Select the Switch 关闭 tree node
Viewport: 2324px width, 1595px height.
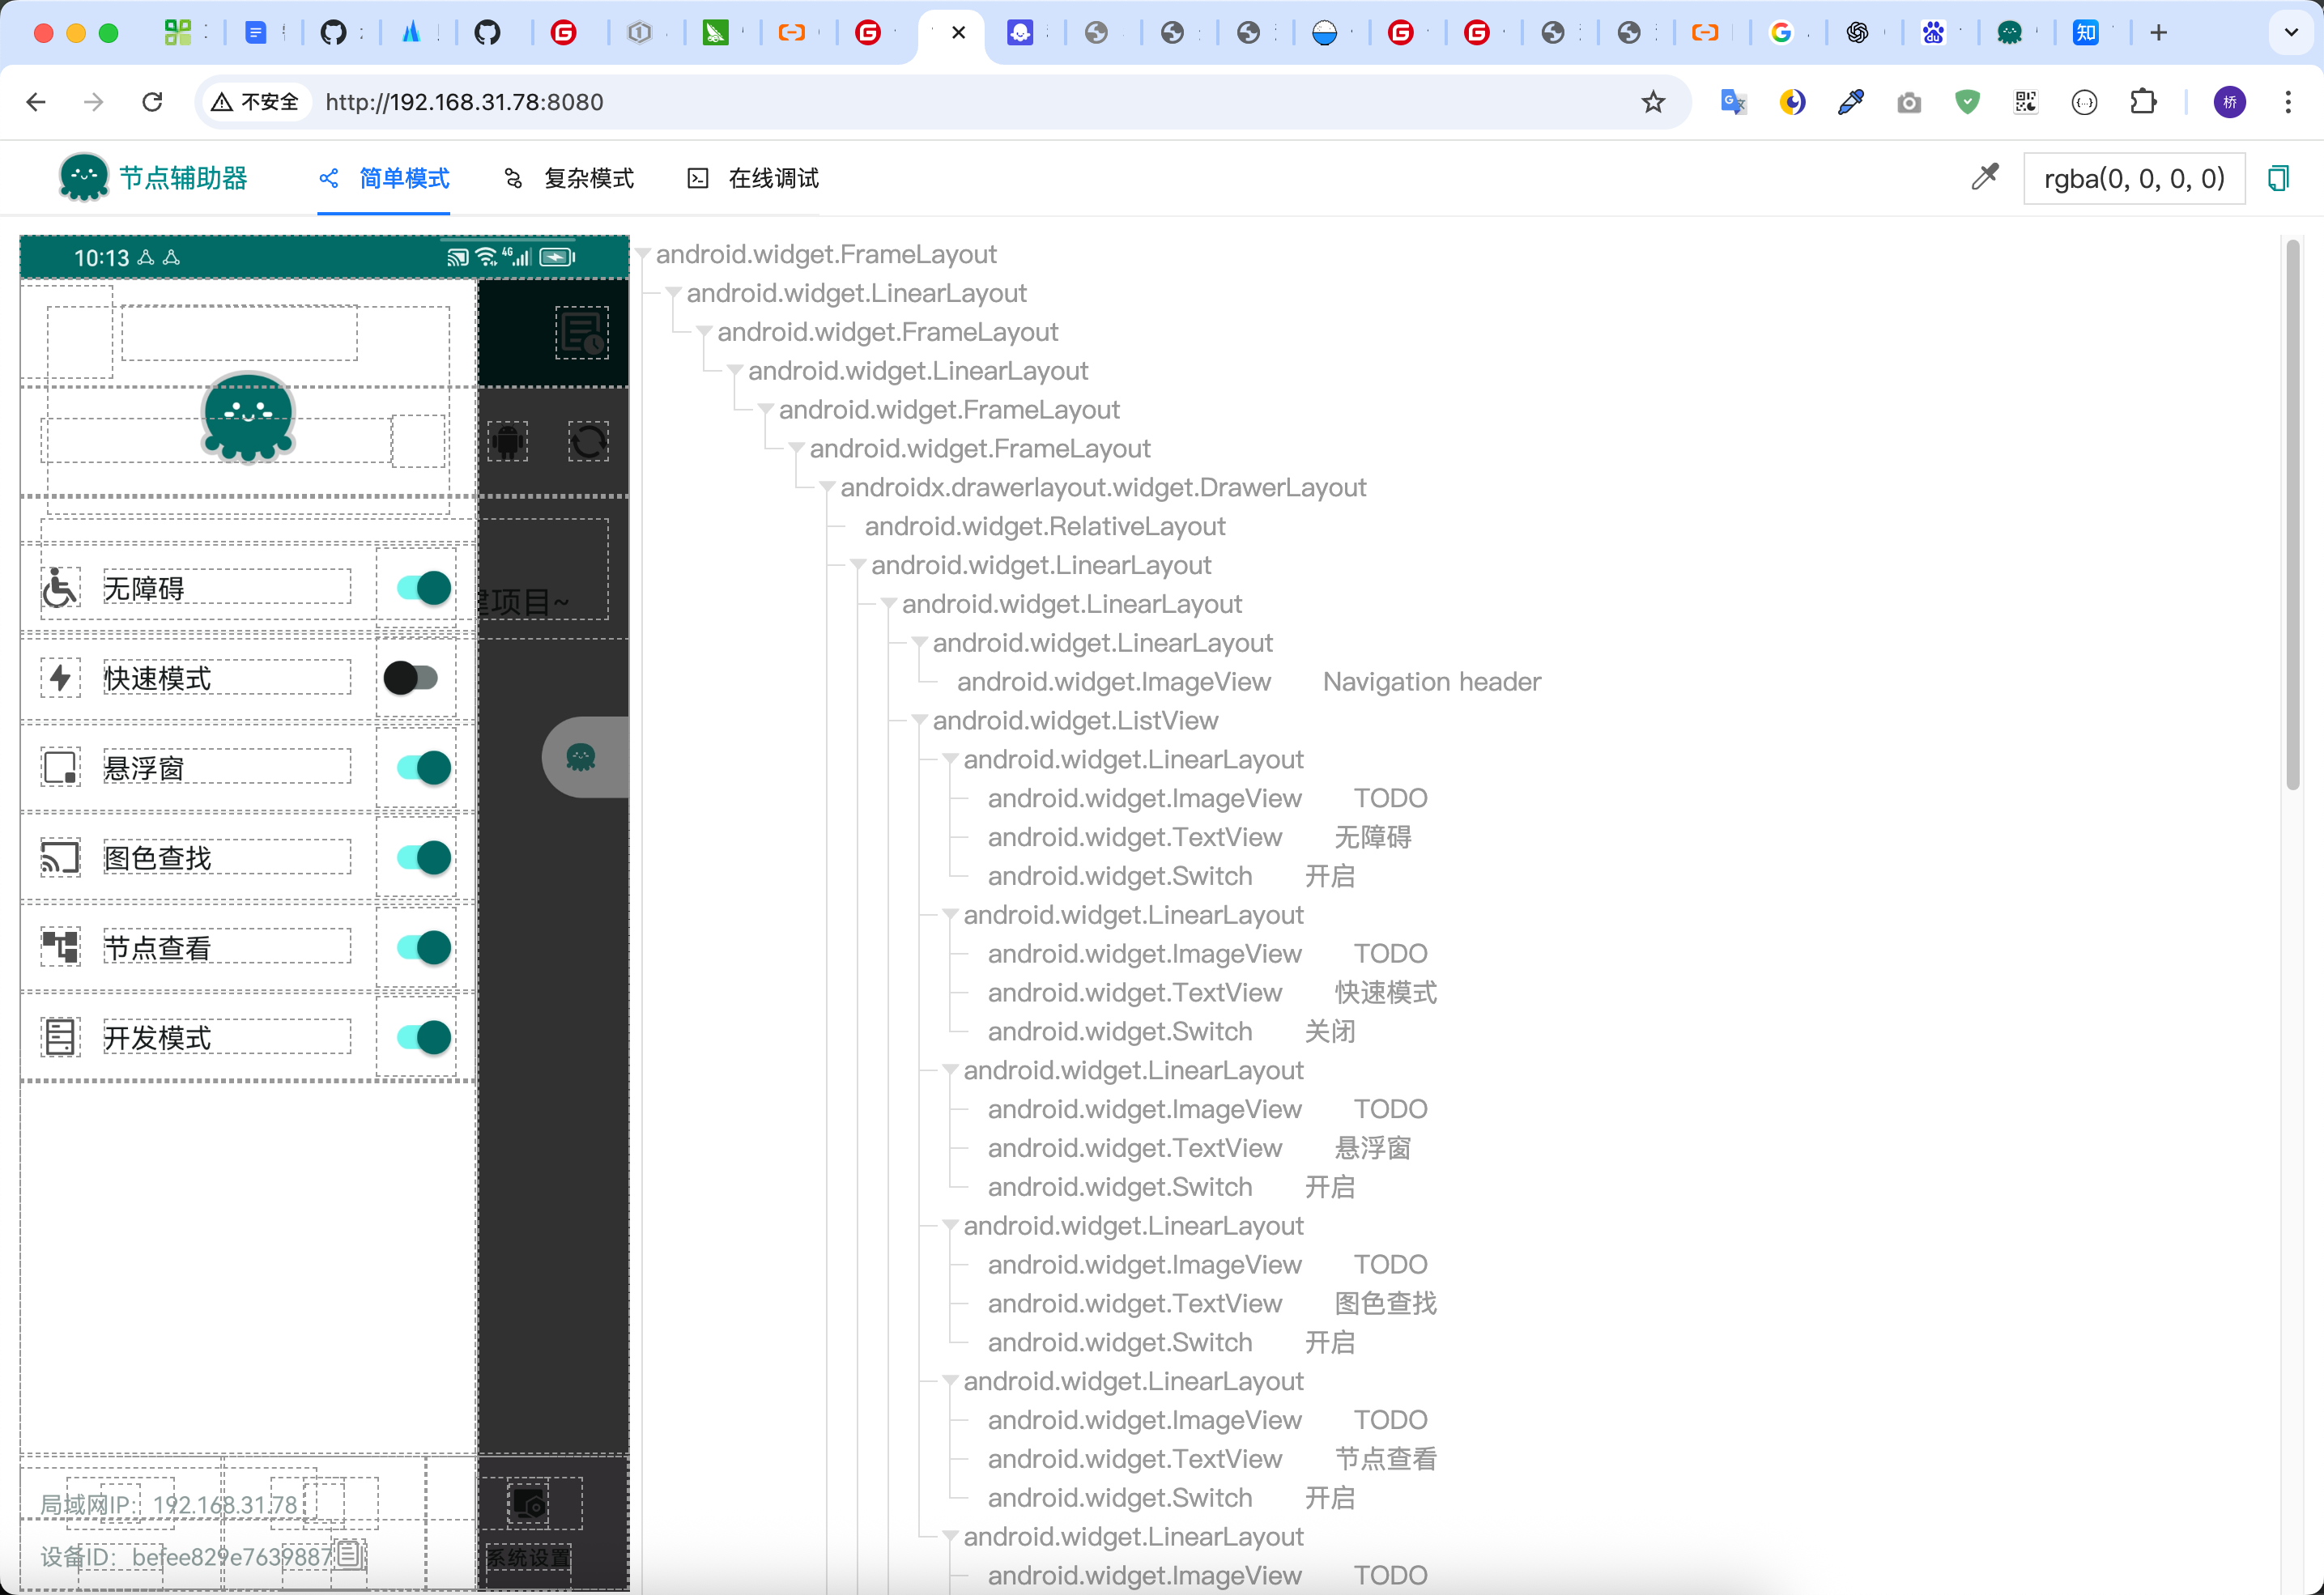[x=1172, y=1032]
